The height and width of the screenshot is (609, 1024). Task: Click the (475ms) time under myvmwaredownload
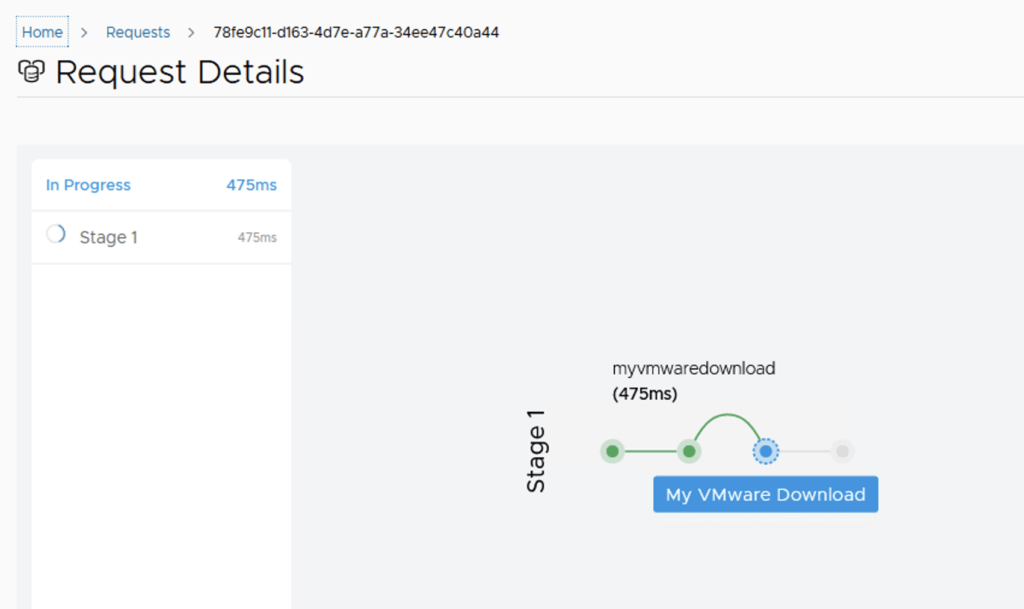[644, 394]
